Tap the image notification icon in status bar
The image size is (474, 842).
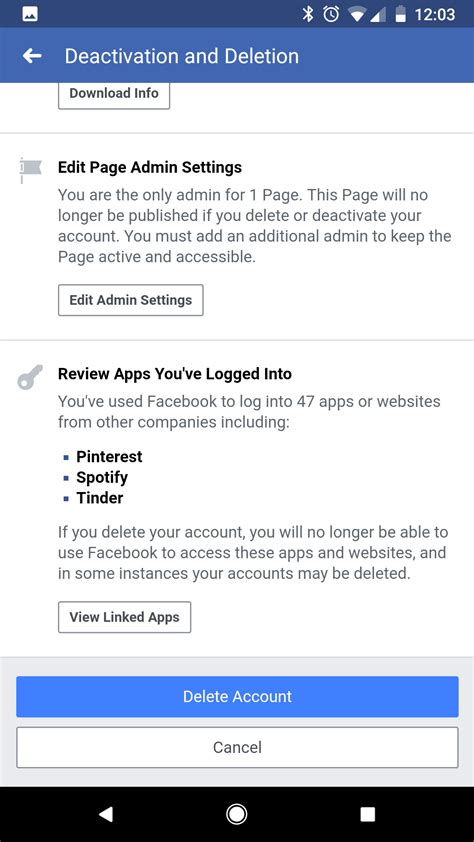coord(30,14)
